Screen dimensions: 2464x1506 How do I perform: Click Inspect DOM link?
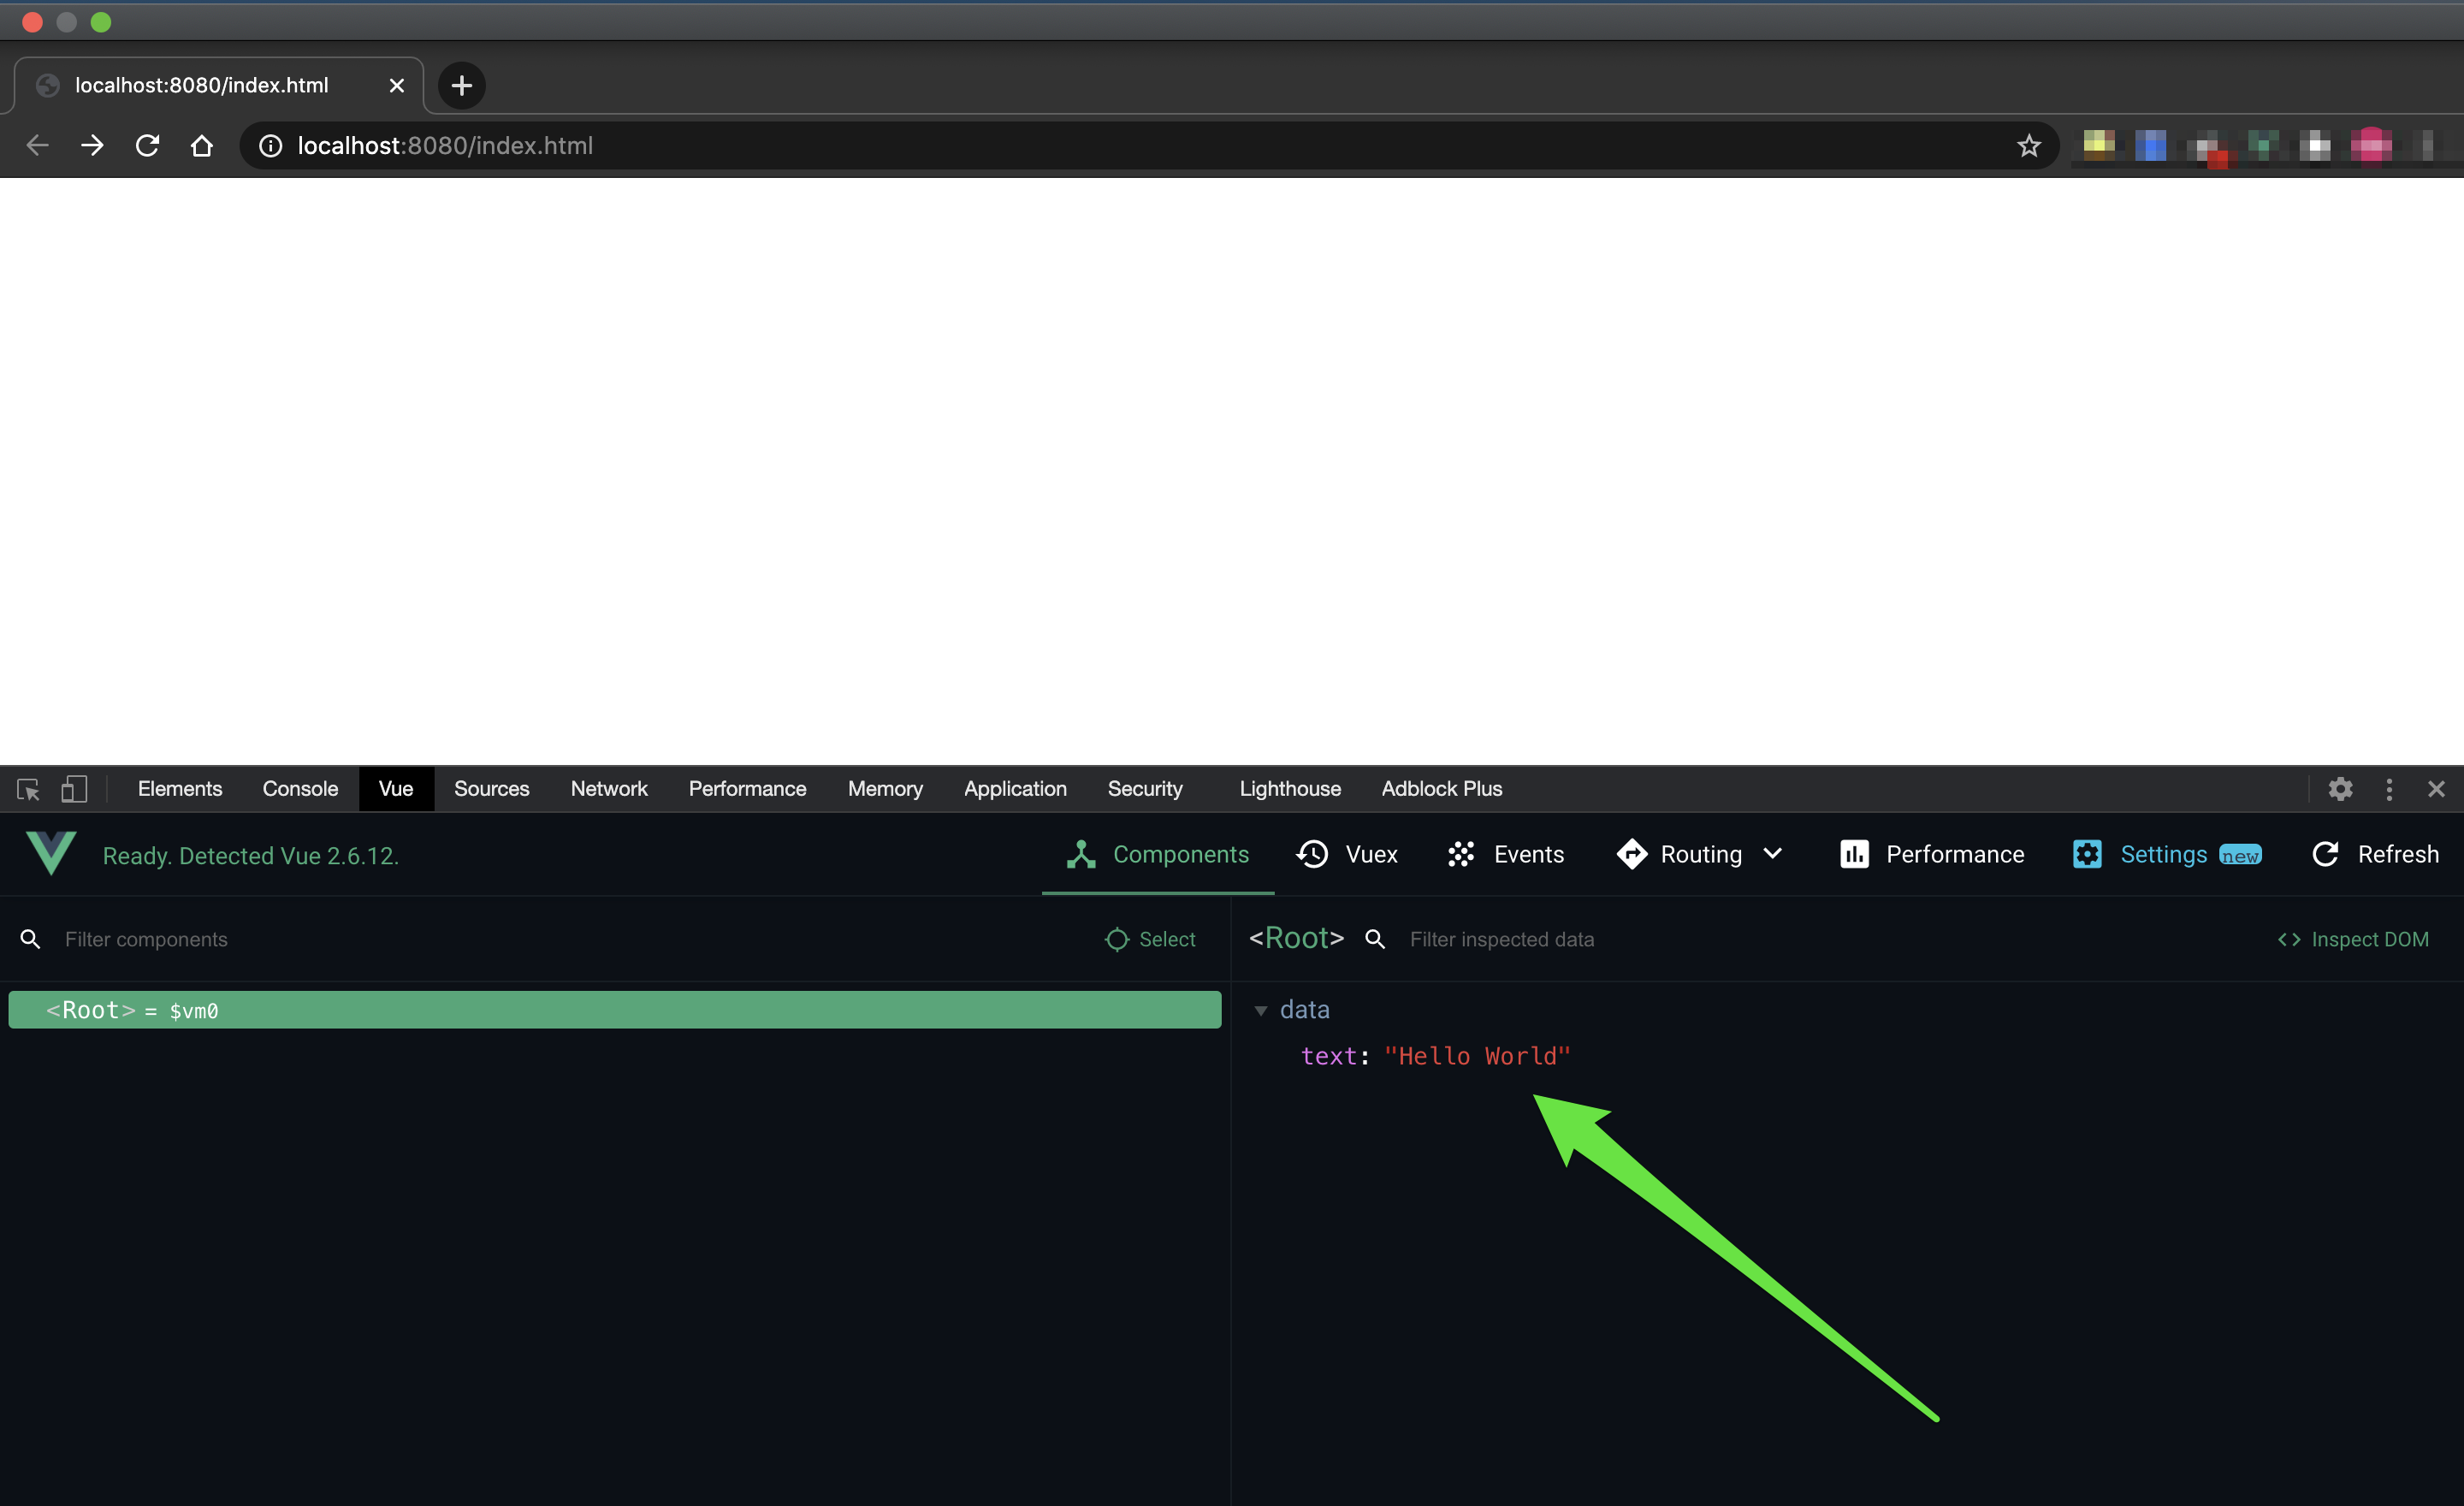pyautogui.click(x=2354, y=939)
